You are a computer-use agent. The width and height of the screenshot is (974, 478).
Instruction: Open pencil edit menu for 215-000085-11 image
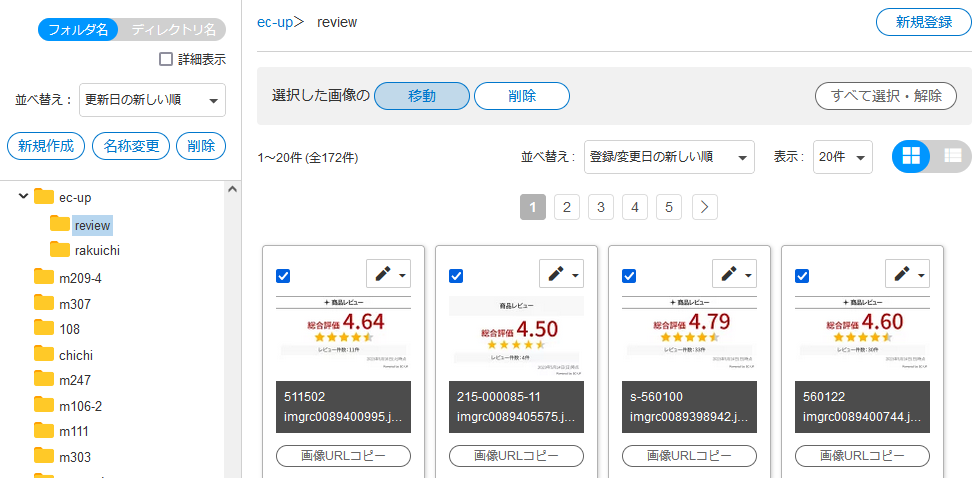click(x=561, y=274)
